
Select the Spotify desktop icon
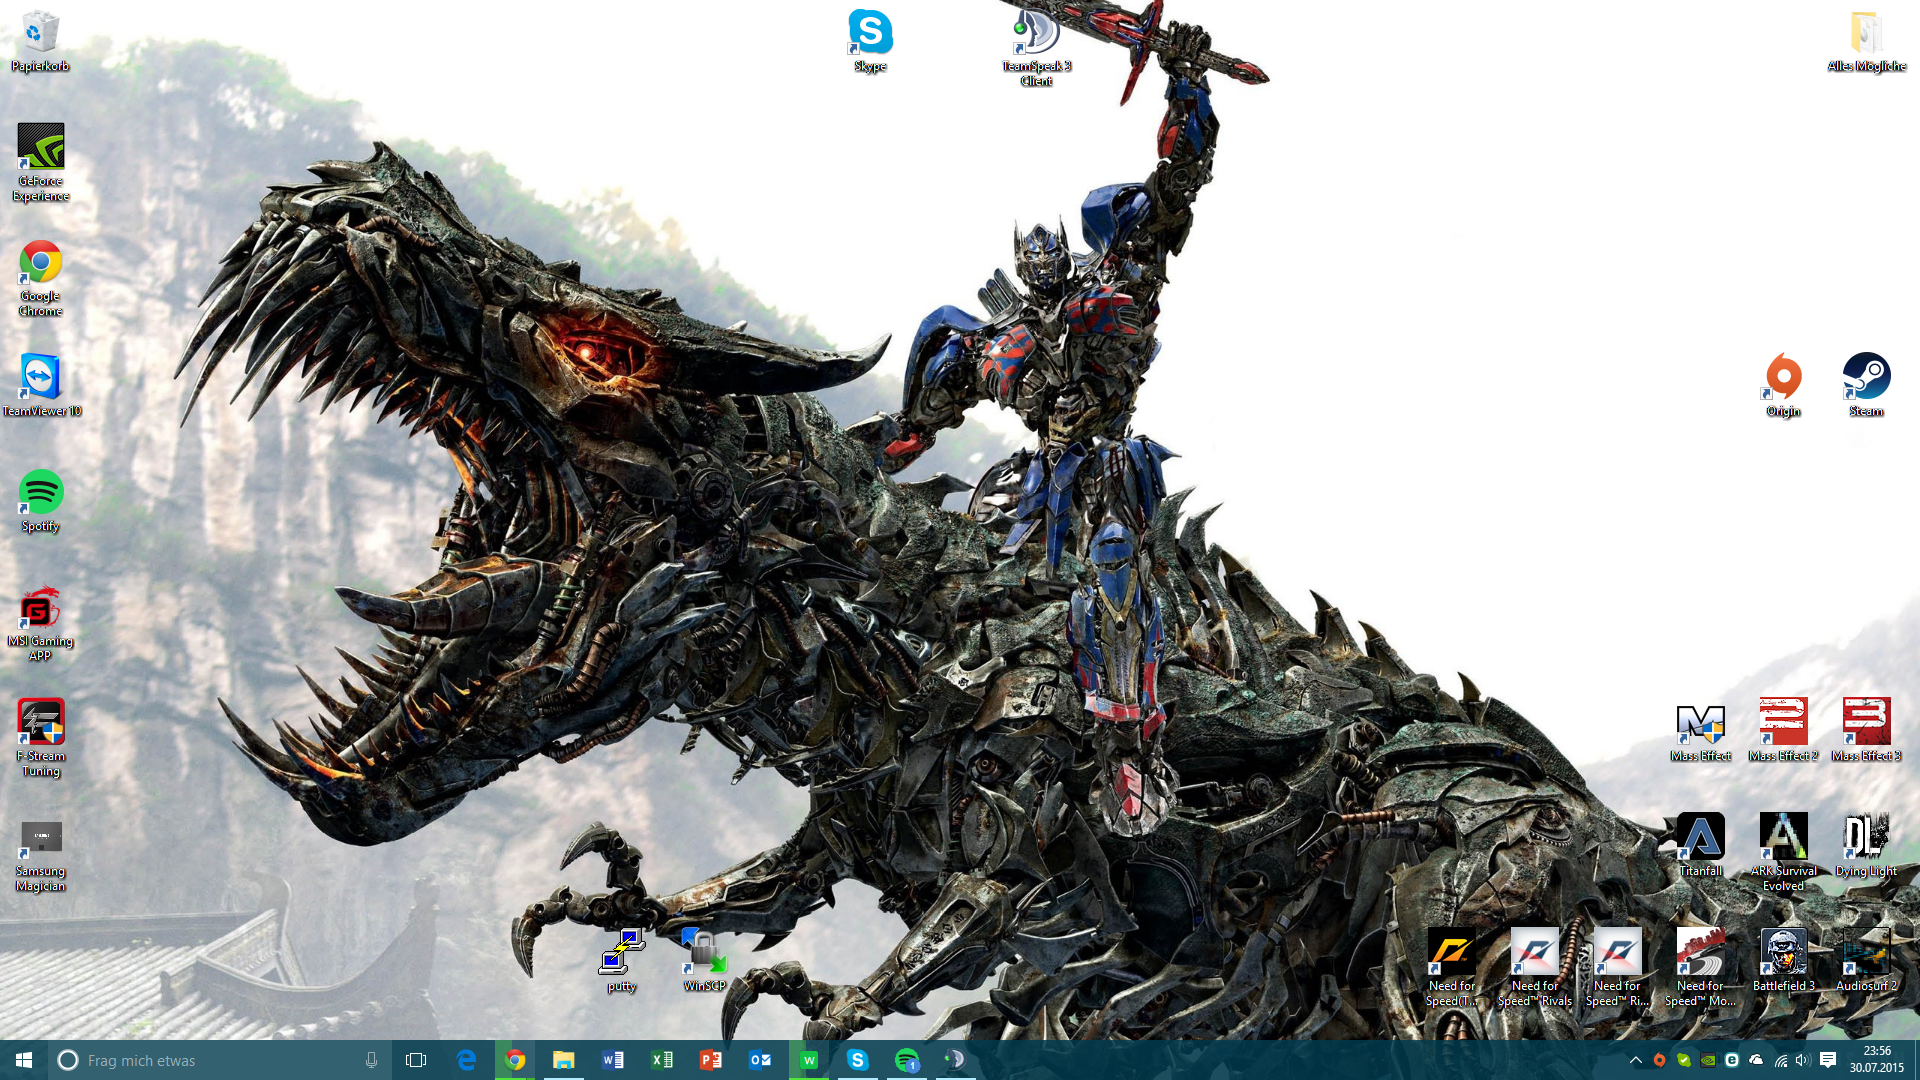(x=41, y=493)
